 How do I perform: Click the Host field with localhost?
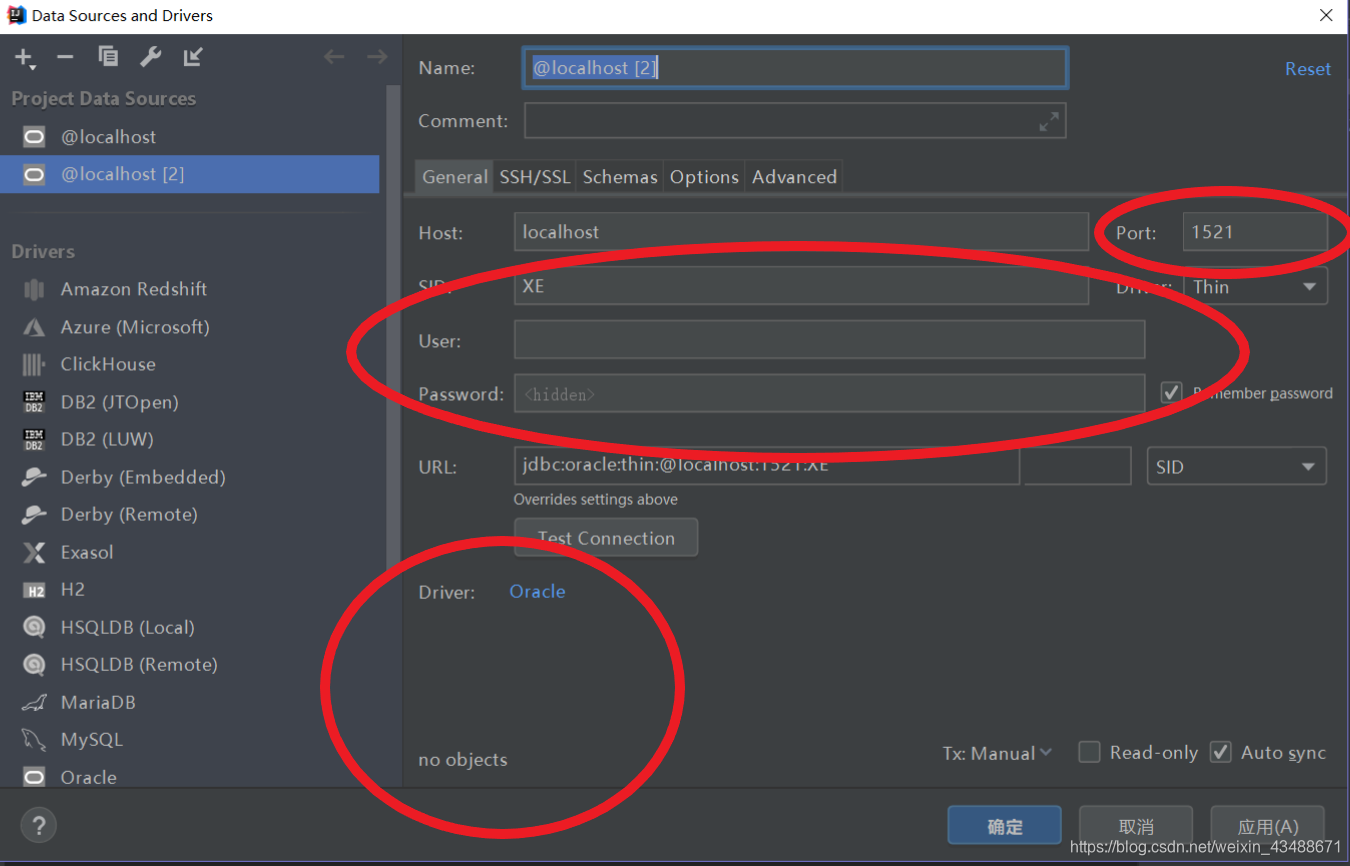point(801,232)
